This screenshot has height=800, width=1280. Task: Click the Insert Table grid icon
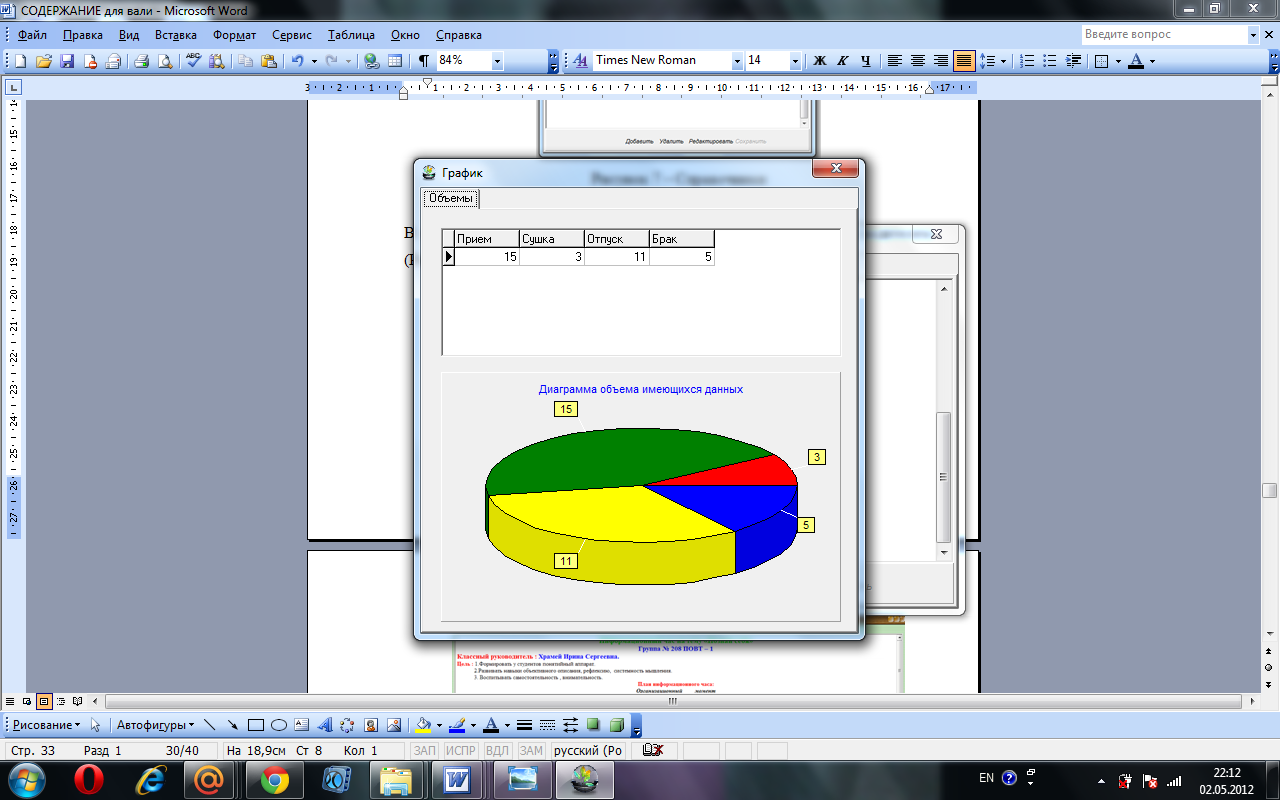coord(395,61)
